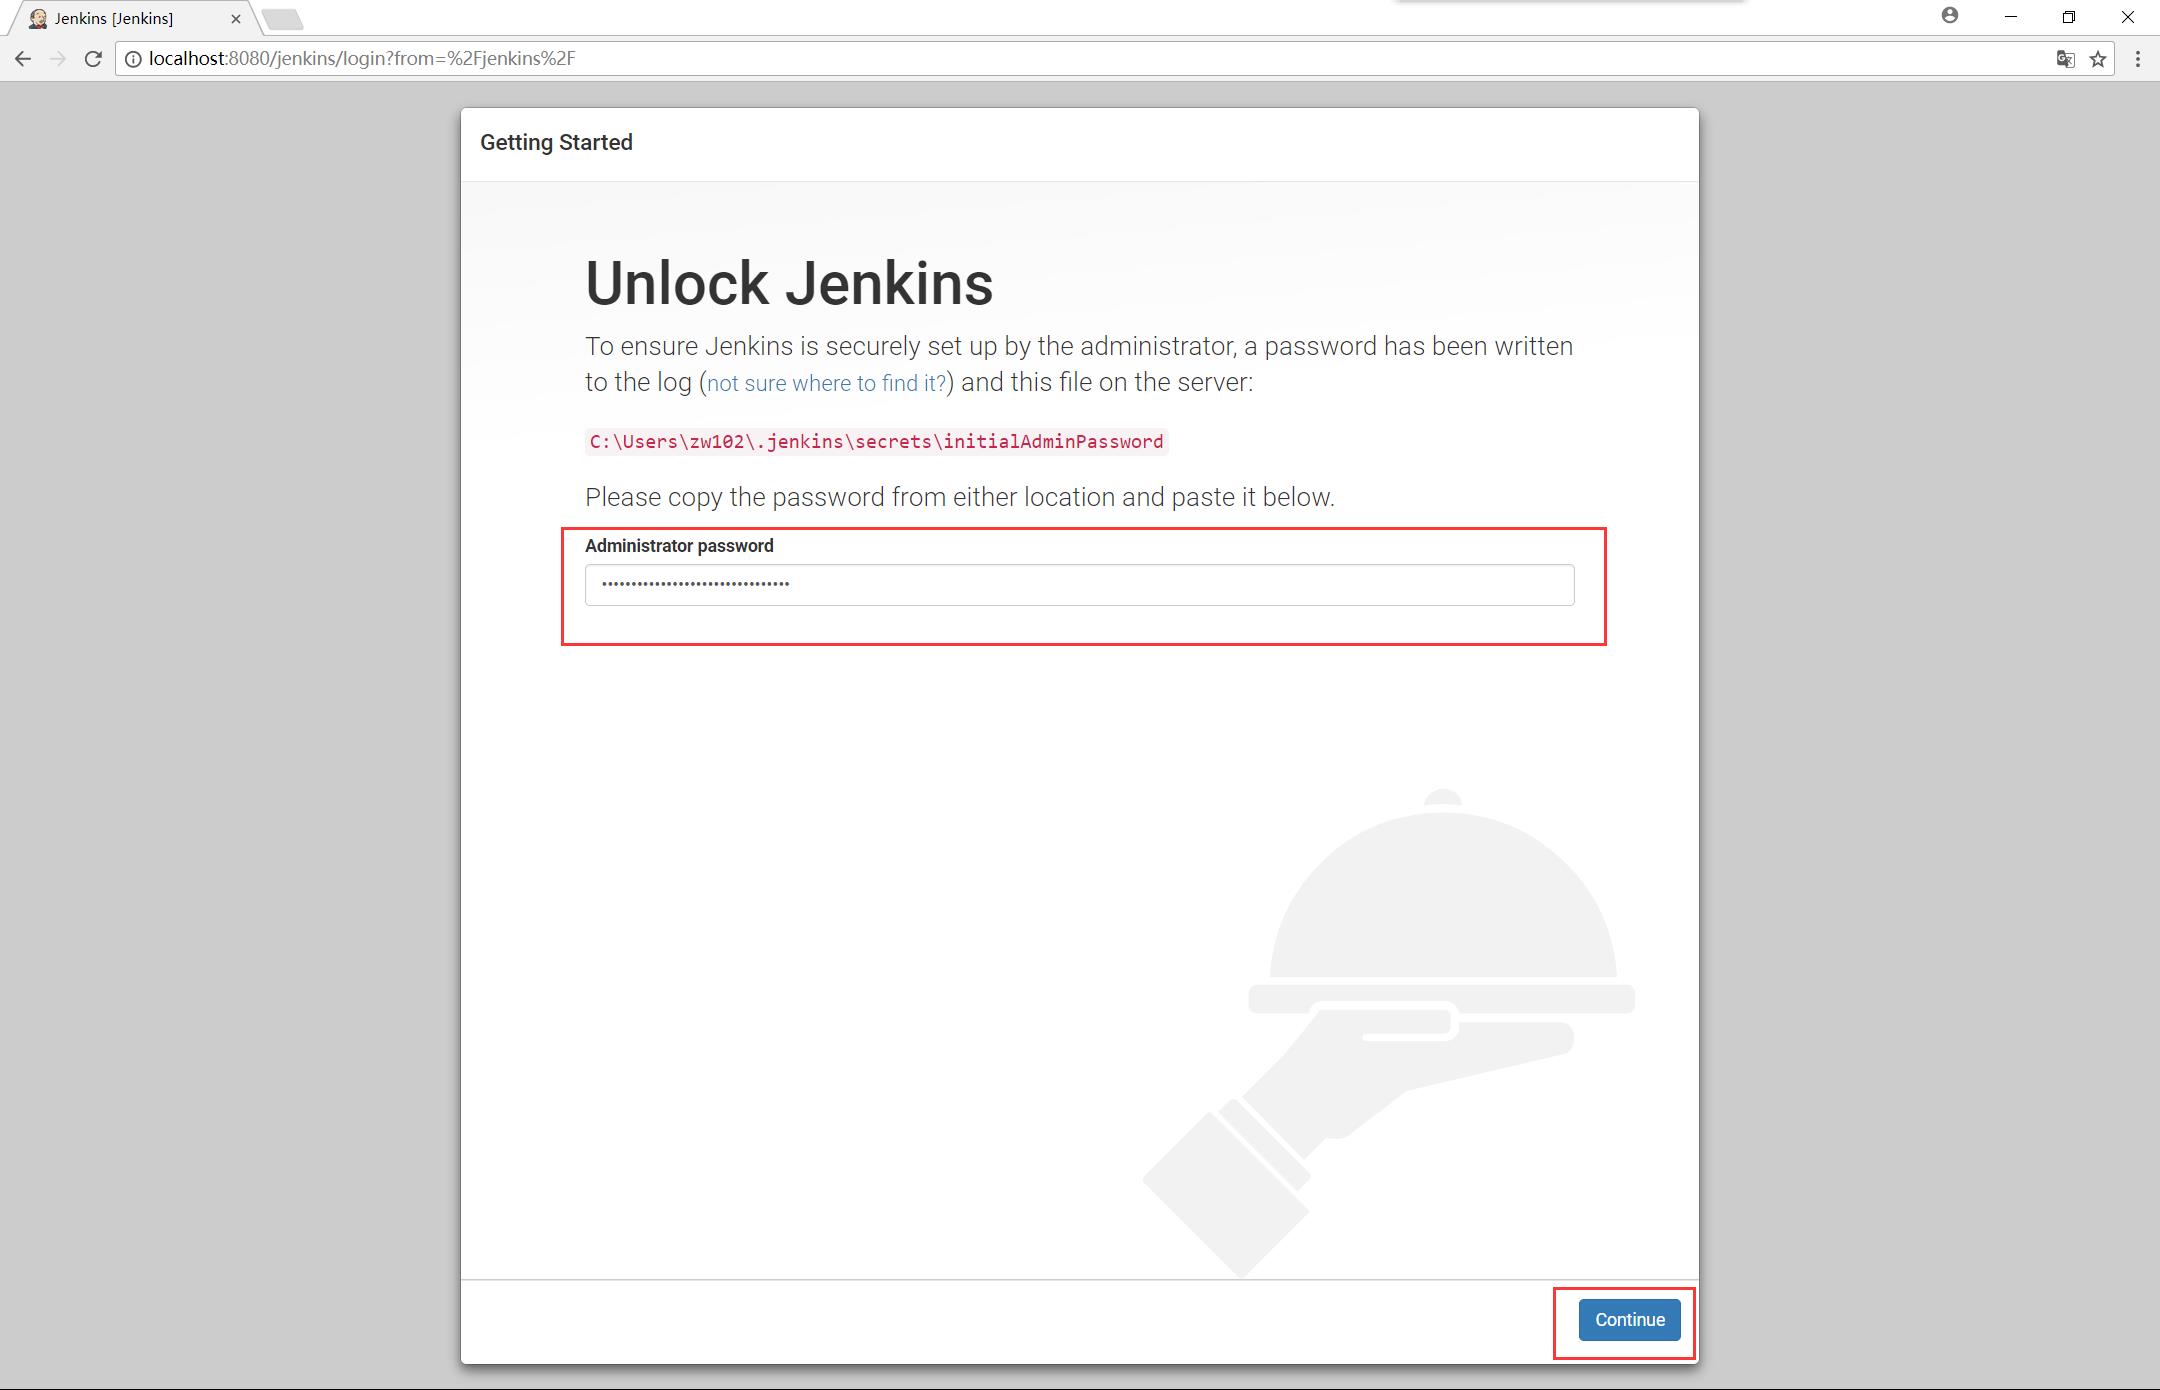Minimize the browser window
Screen dimensions: 2160x1390
(x=2011, y=17)
